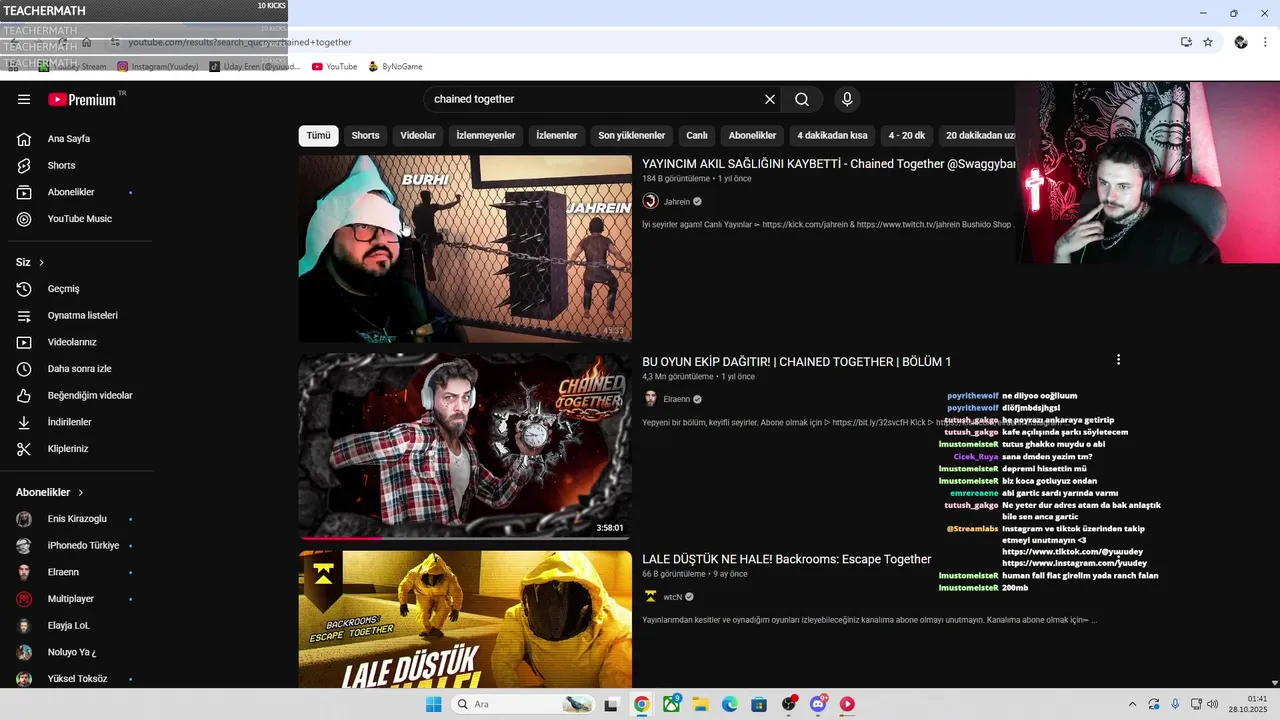Open the Yüksel Toksöz subscription
Screen dimensions: 1280x720
(x=78, y=679)
